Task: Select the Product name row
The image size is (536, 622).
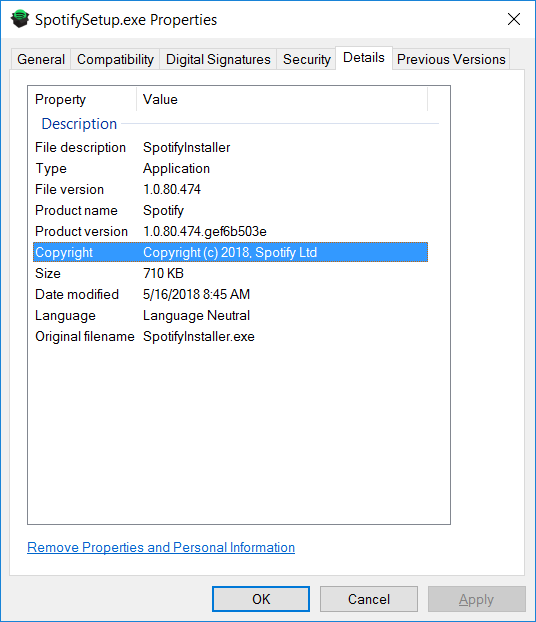Action: [231, 211]
